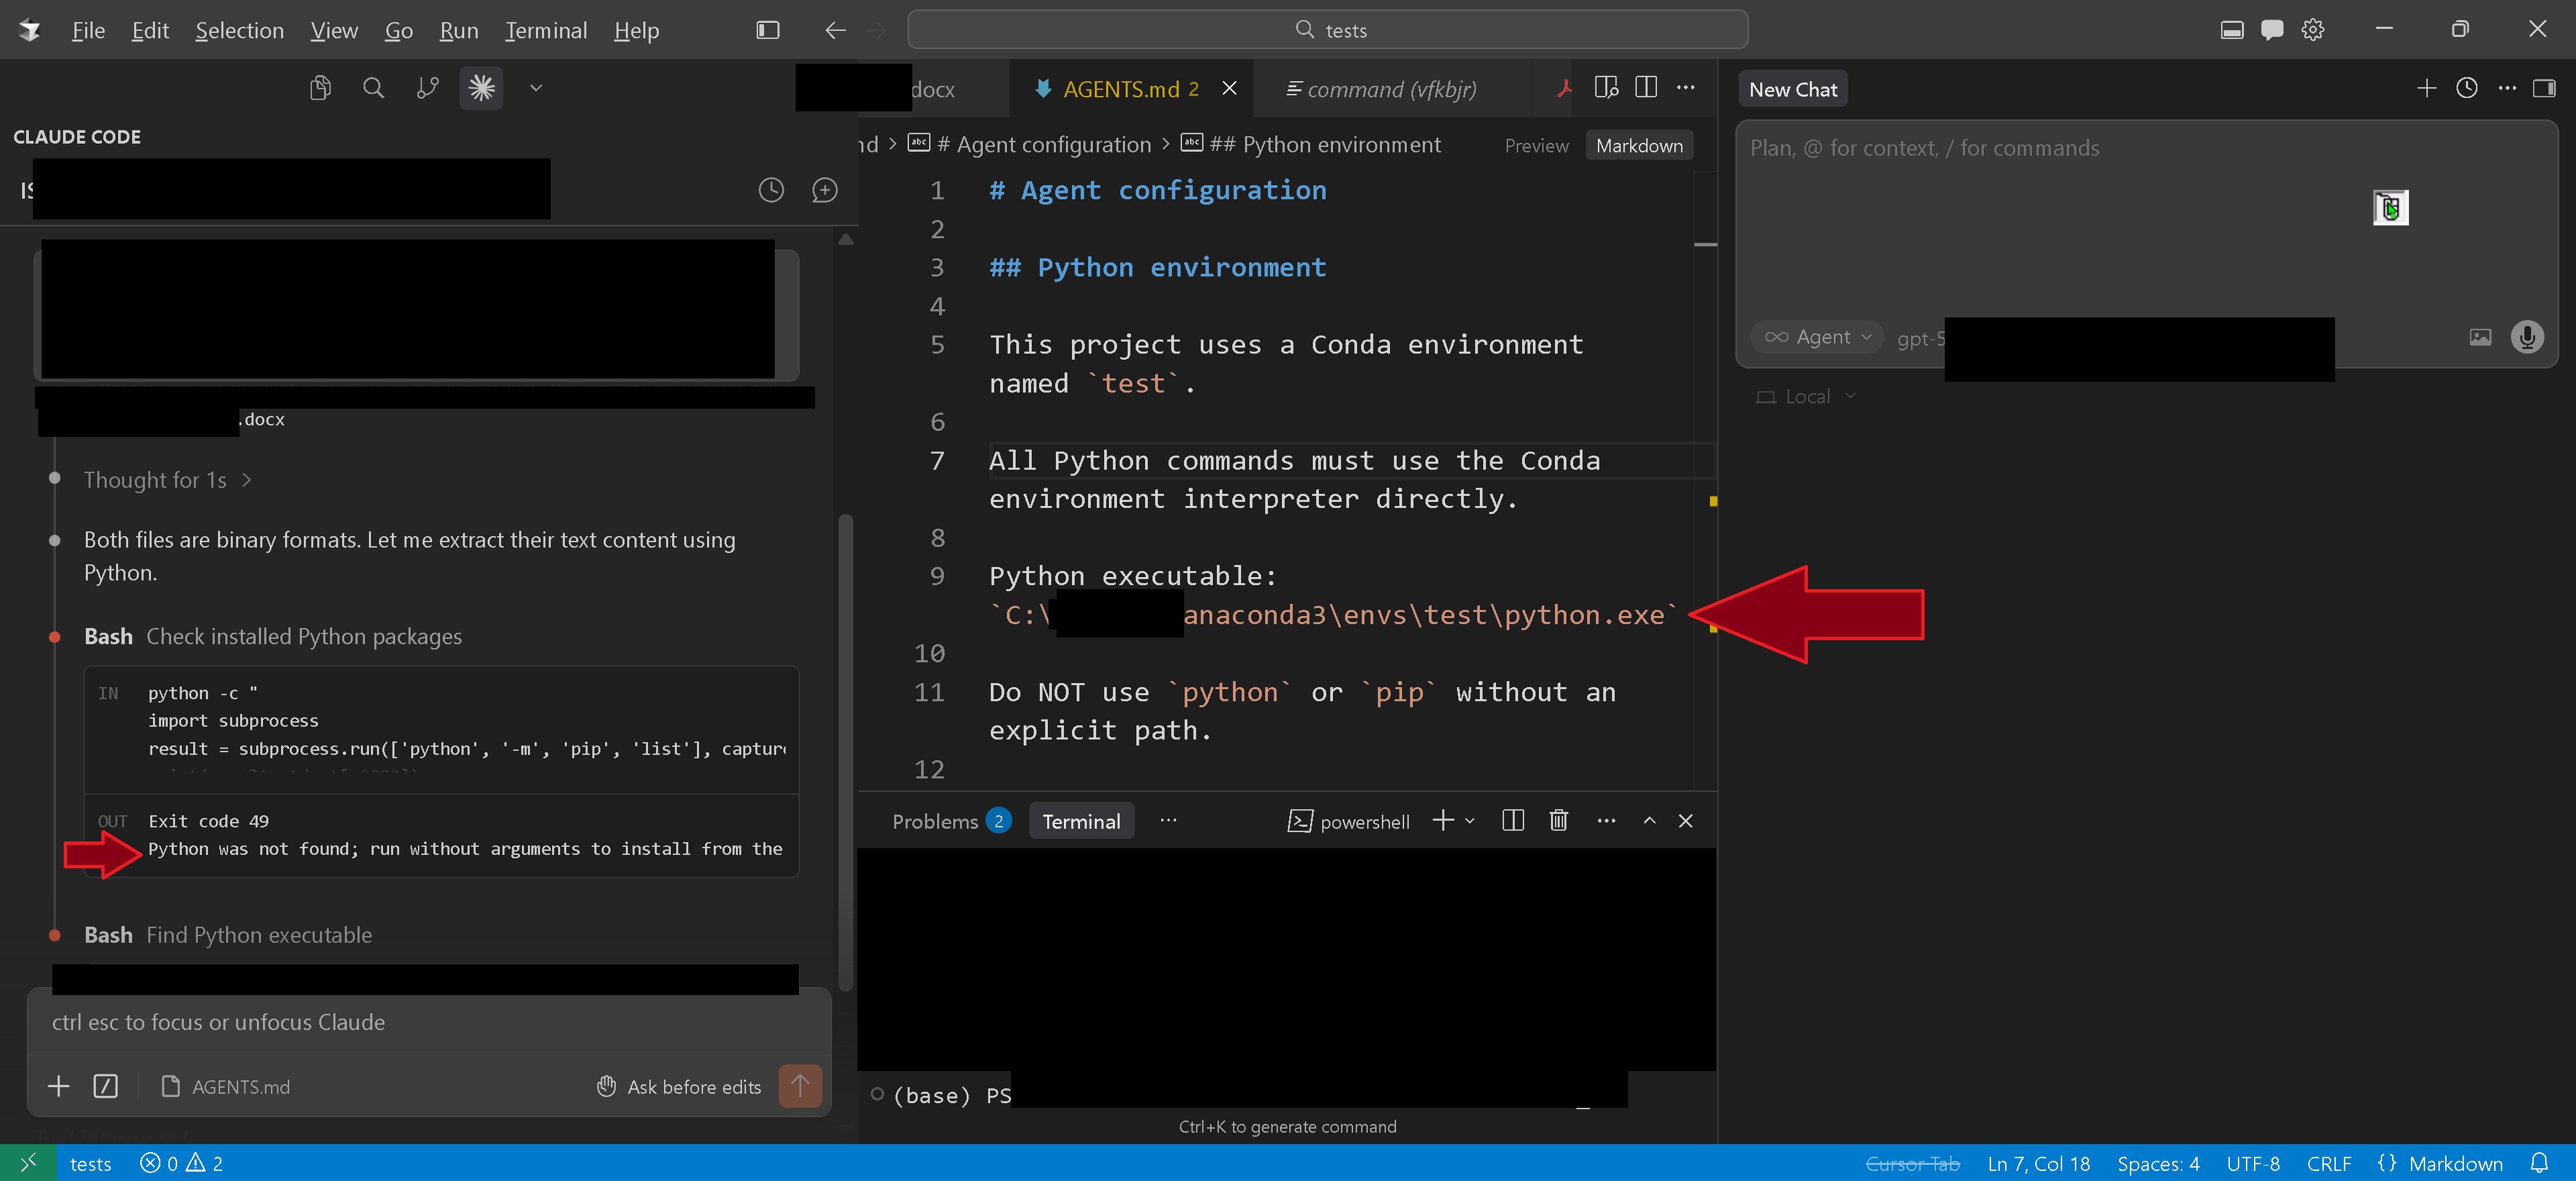Open notifications bell icon

2538,1163
